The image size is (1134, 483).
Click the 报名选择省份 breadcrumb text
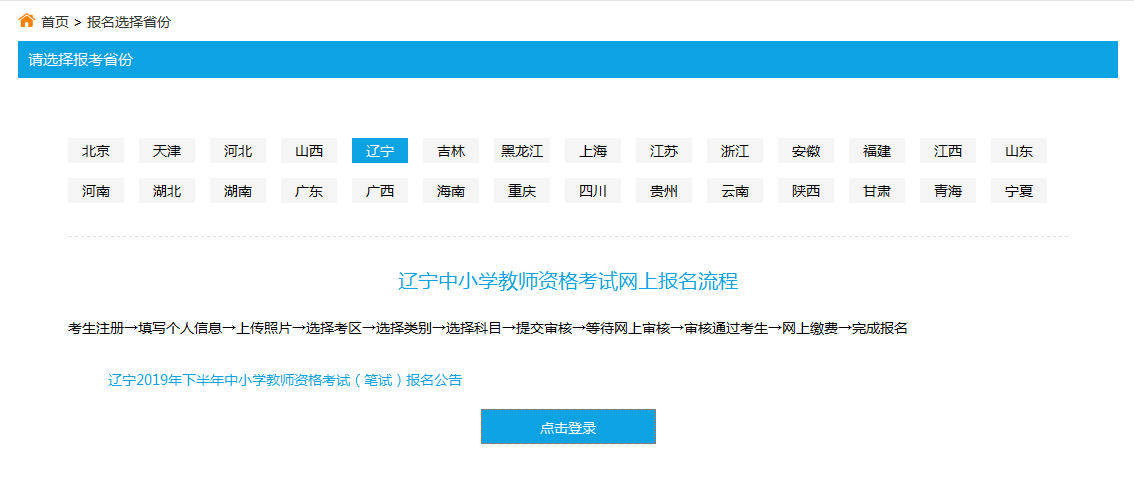pyautogui.click(x=129, y=22)
